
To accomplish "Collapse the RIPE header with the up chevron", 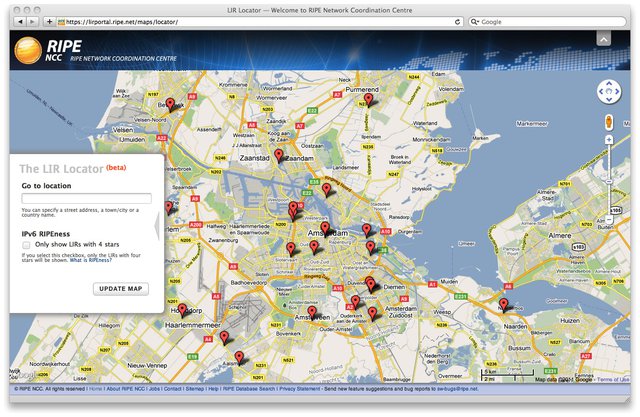I will coord(604,39).
